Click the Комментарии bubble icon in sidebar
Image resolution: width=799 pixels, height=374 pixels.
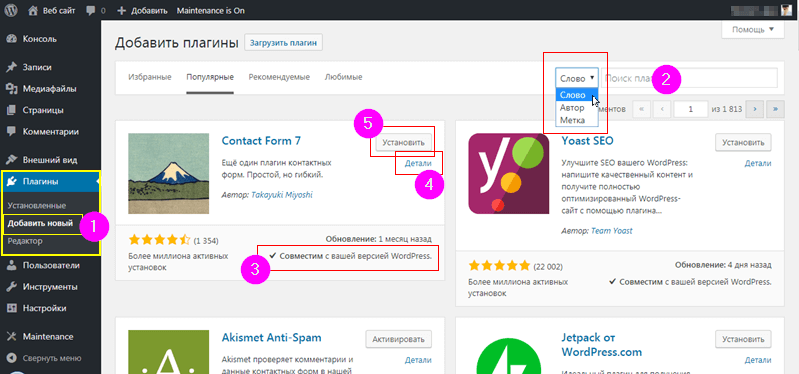12,131
